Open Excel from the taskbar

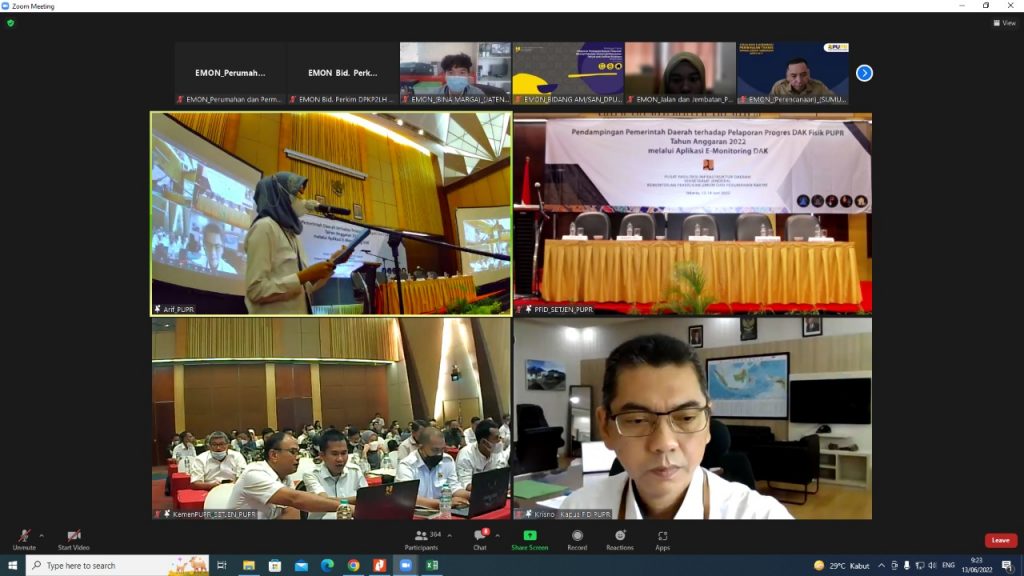[x=432, y=565]
